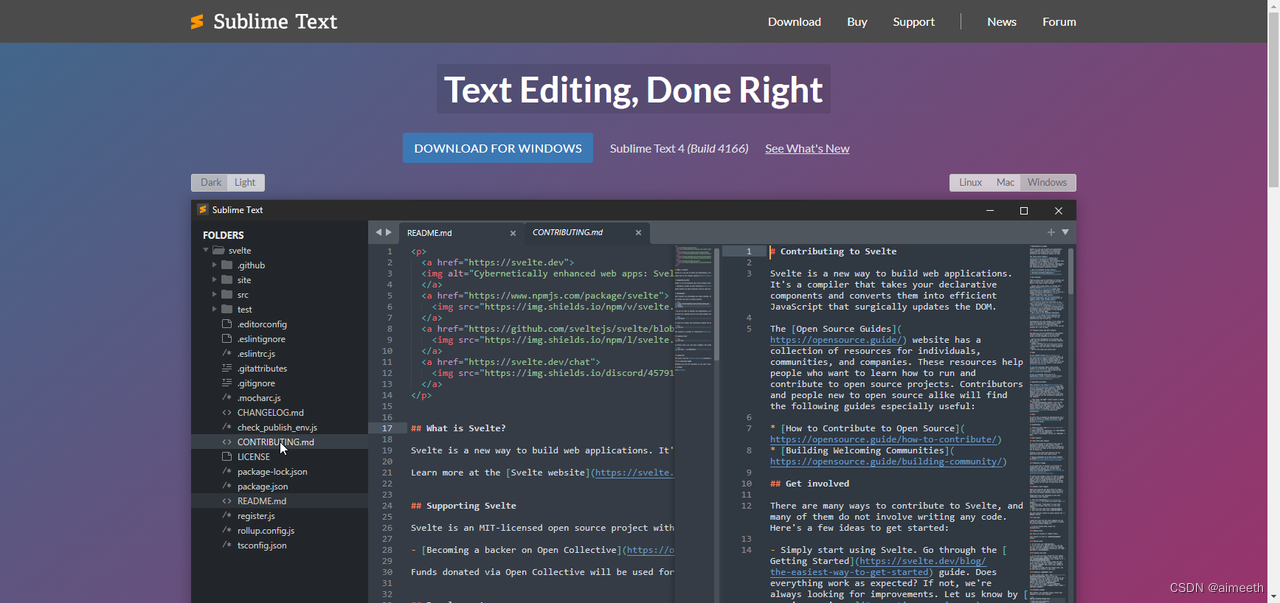Image resolution: width=1280 pixels, height=603 pixels.
Task: Collapse the svelte root folder arrow
Action: click(x=206, y=251)
